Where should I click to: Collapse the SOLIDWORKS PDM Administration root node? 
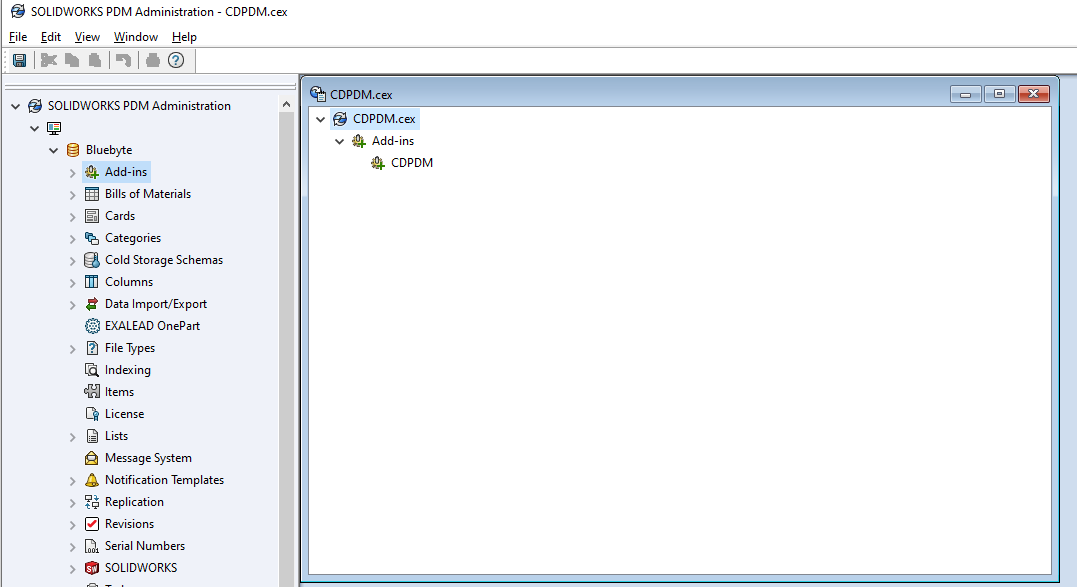15,106
